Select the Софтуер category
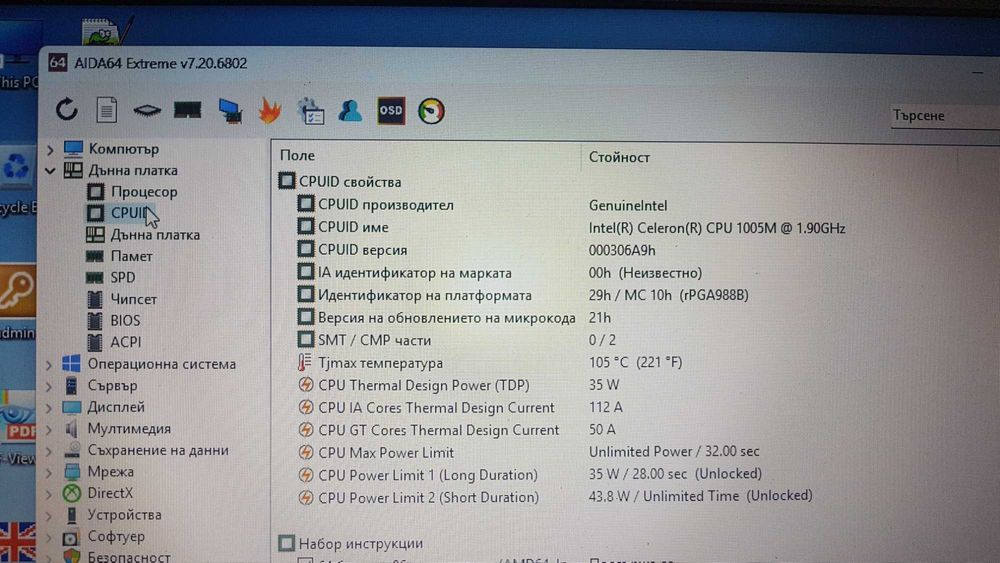1000x563 pixels. click(x=116, y=536)
